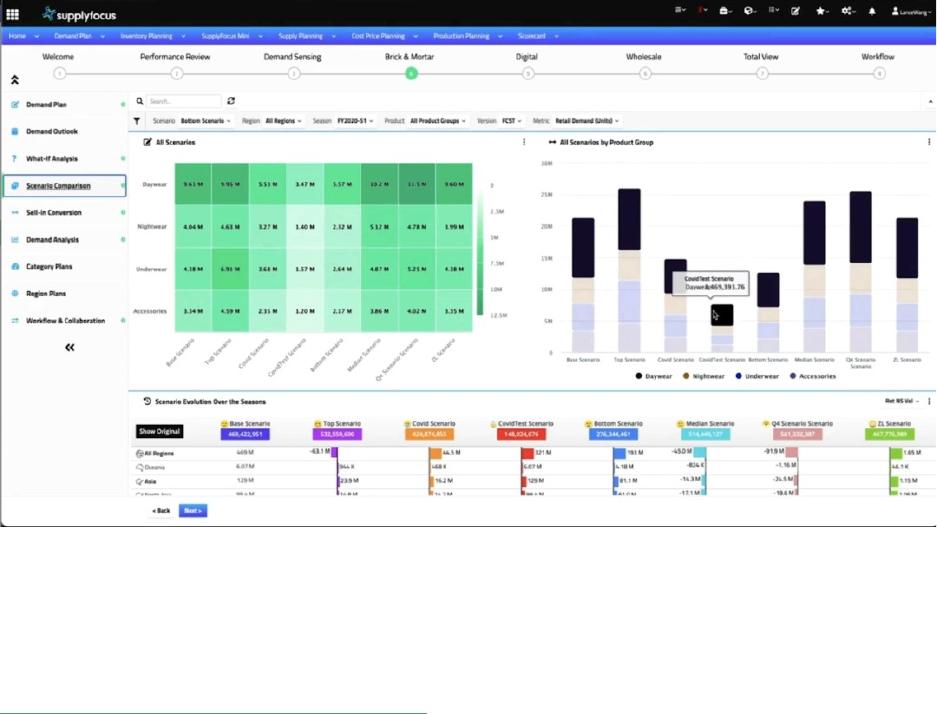
Task: Open the Scenario Evolution panel kebab menu
Action: [929, 401]
